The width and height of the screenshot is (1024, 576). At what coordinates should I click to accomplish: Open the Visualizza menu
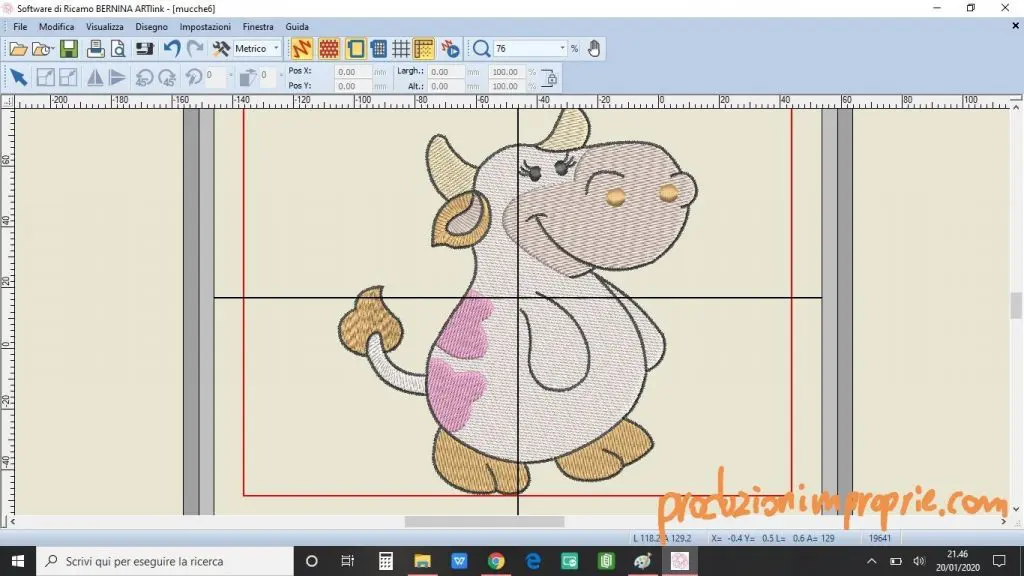104,27
